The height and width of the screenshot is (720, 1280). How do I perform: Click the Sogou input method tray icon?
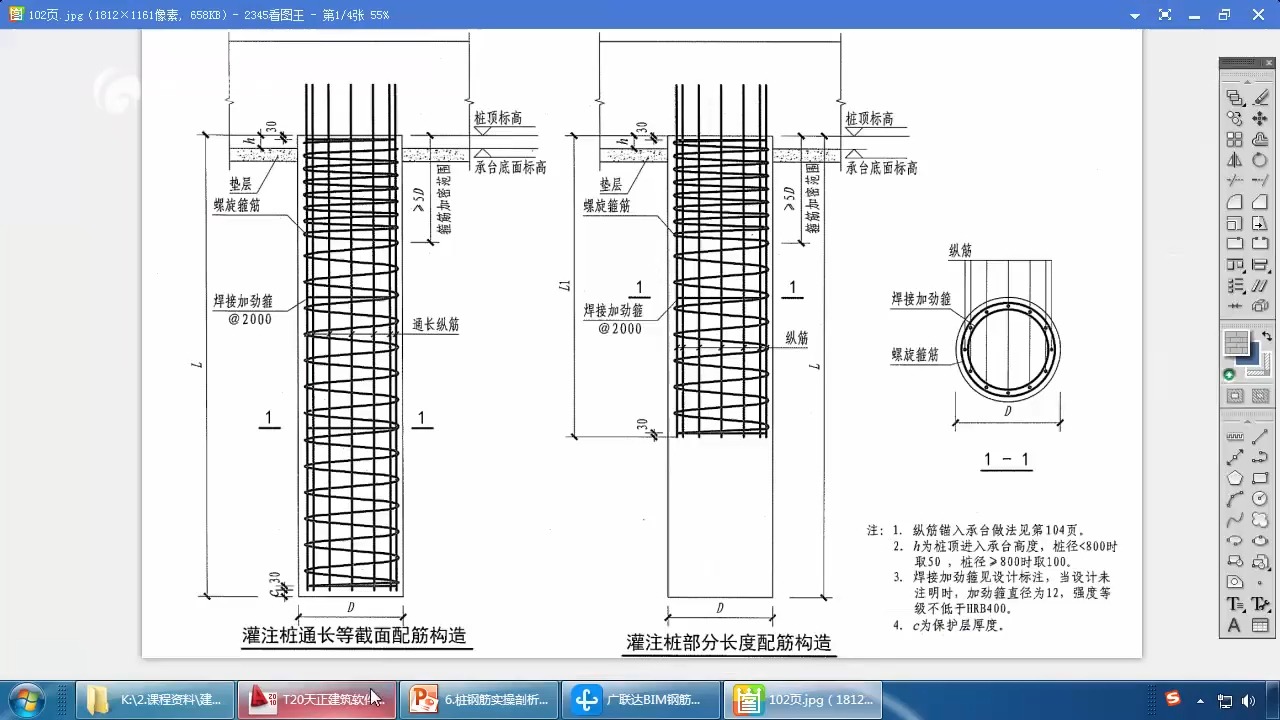(x=1173, y=698)
